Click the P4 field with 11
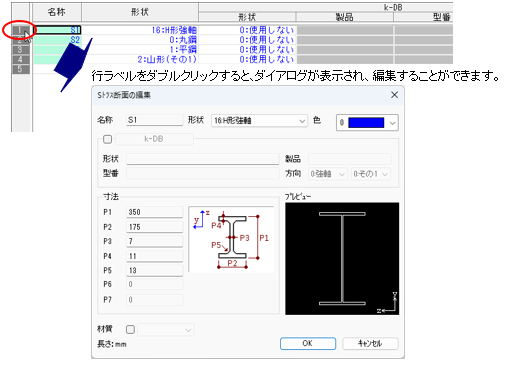 (x=155, y=256)
